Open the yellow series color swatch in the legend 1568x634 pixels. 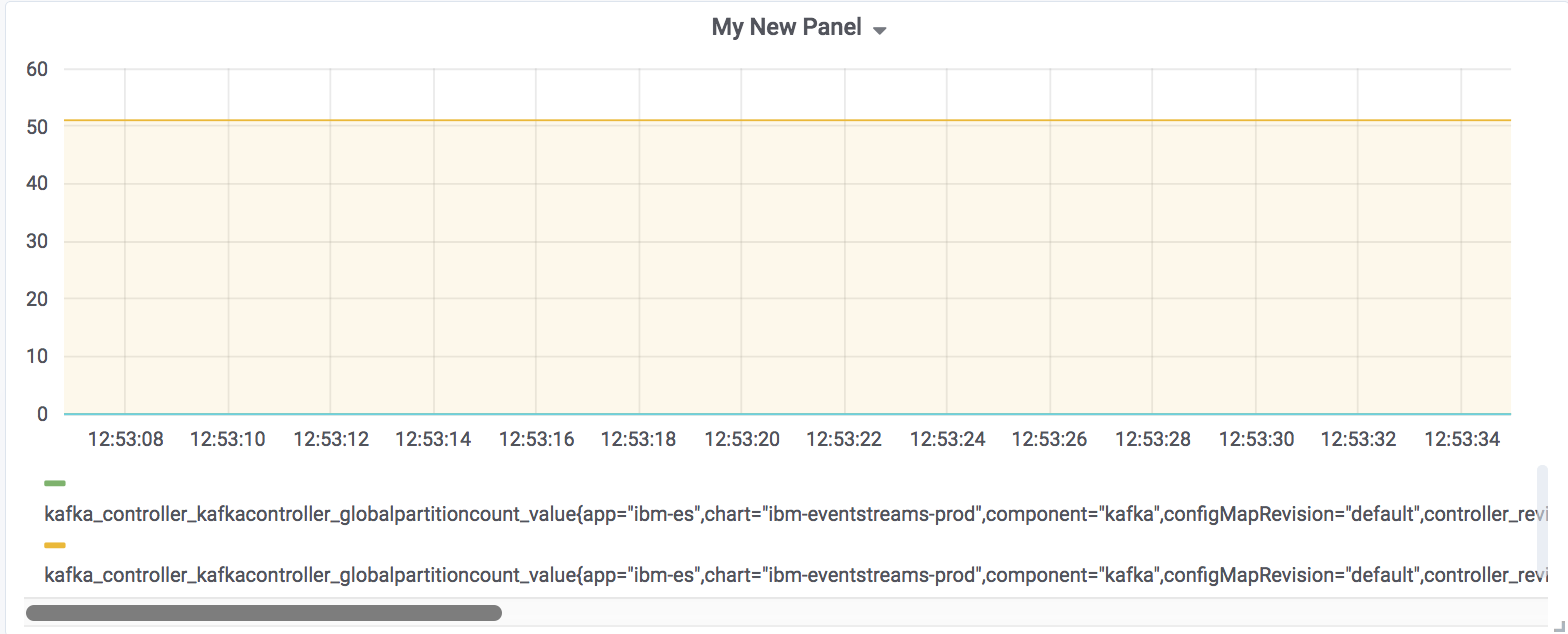pos(55,545)
